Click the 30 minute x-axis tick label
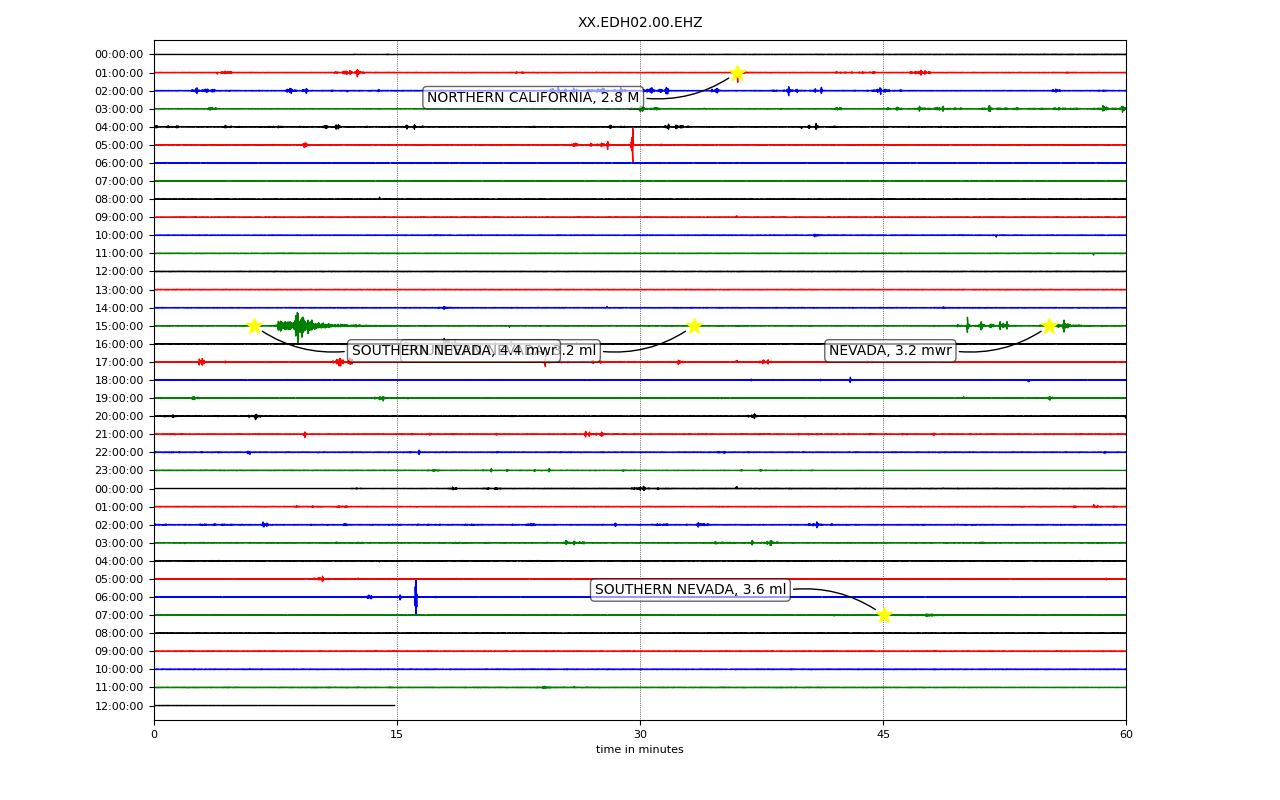Screen dimensions: 1280x800 640,735
